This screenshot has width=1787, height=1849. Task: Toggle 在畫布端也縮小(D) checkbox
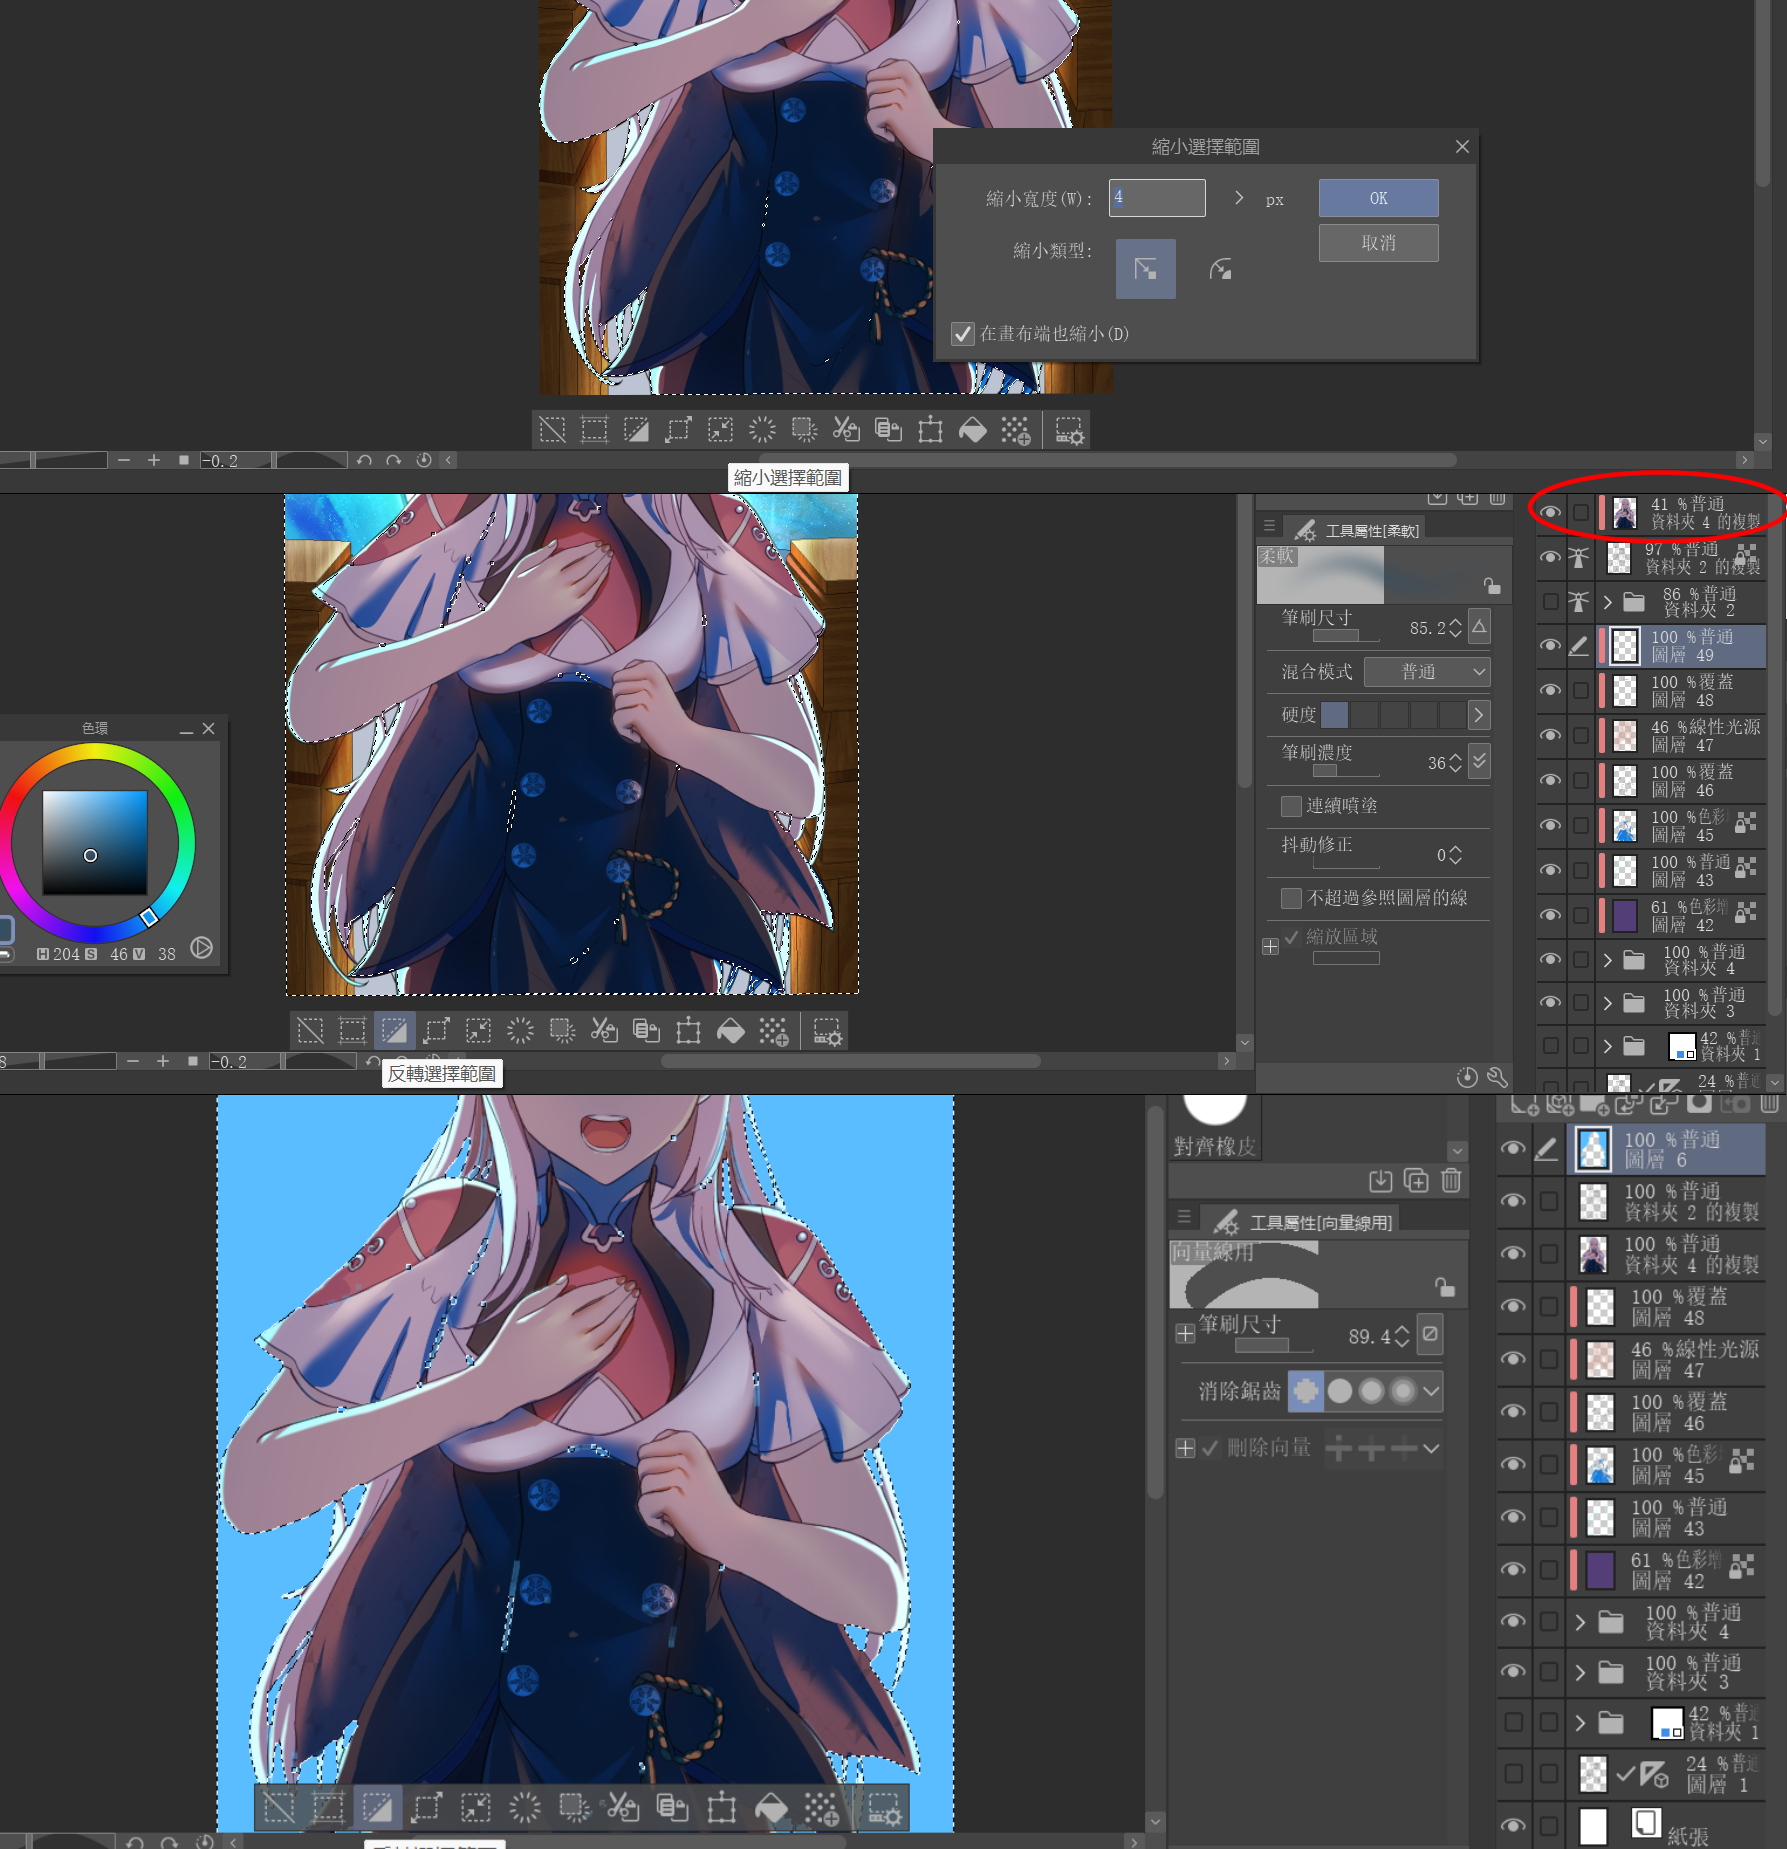point(962,333)
